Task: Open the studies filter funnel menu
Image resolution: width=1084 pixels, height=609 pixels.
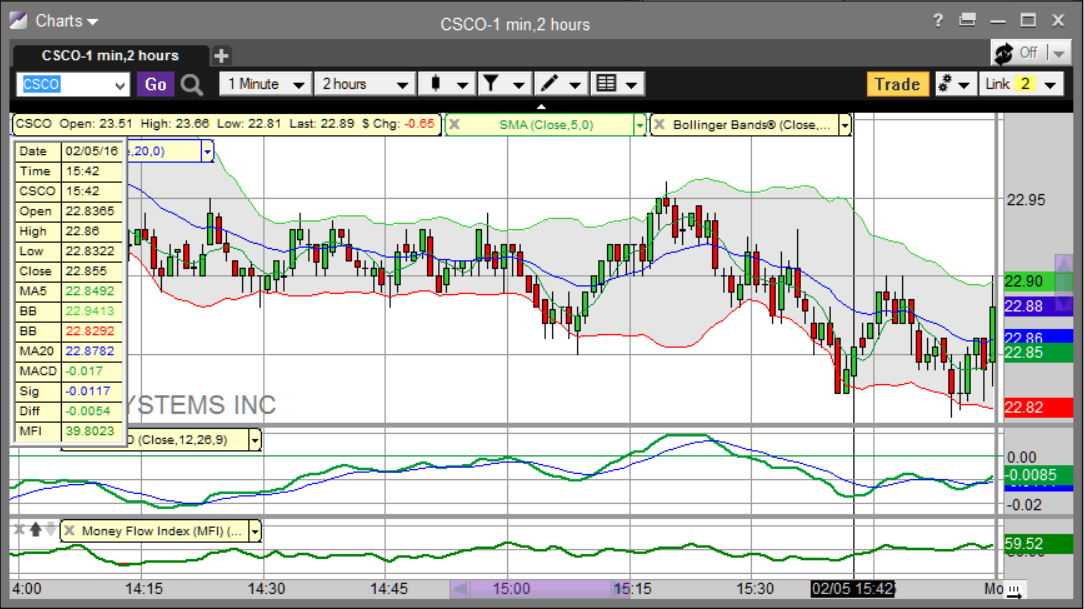Action: (x=503, y=84)
